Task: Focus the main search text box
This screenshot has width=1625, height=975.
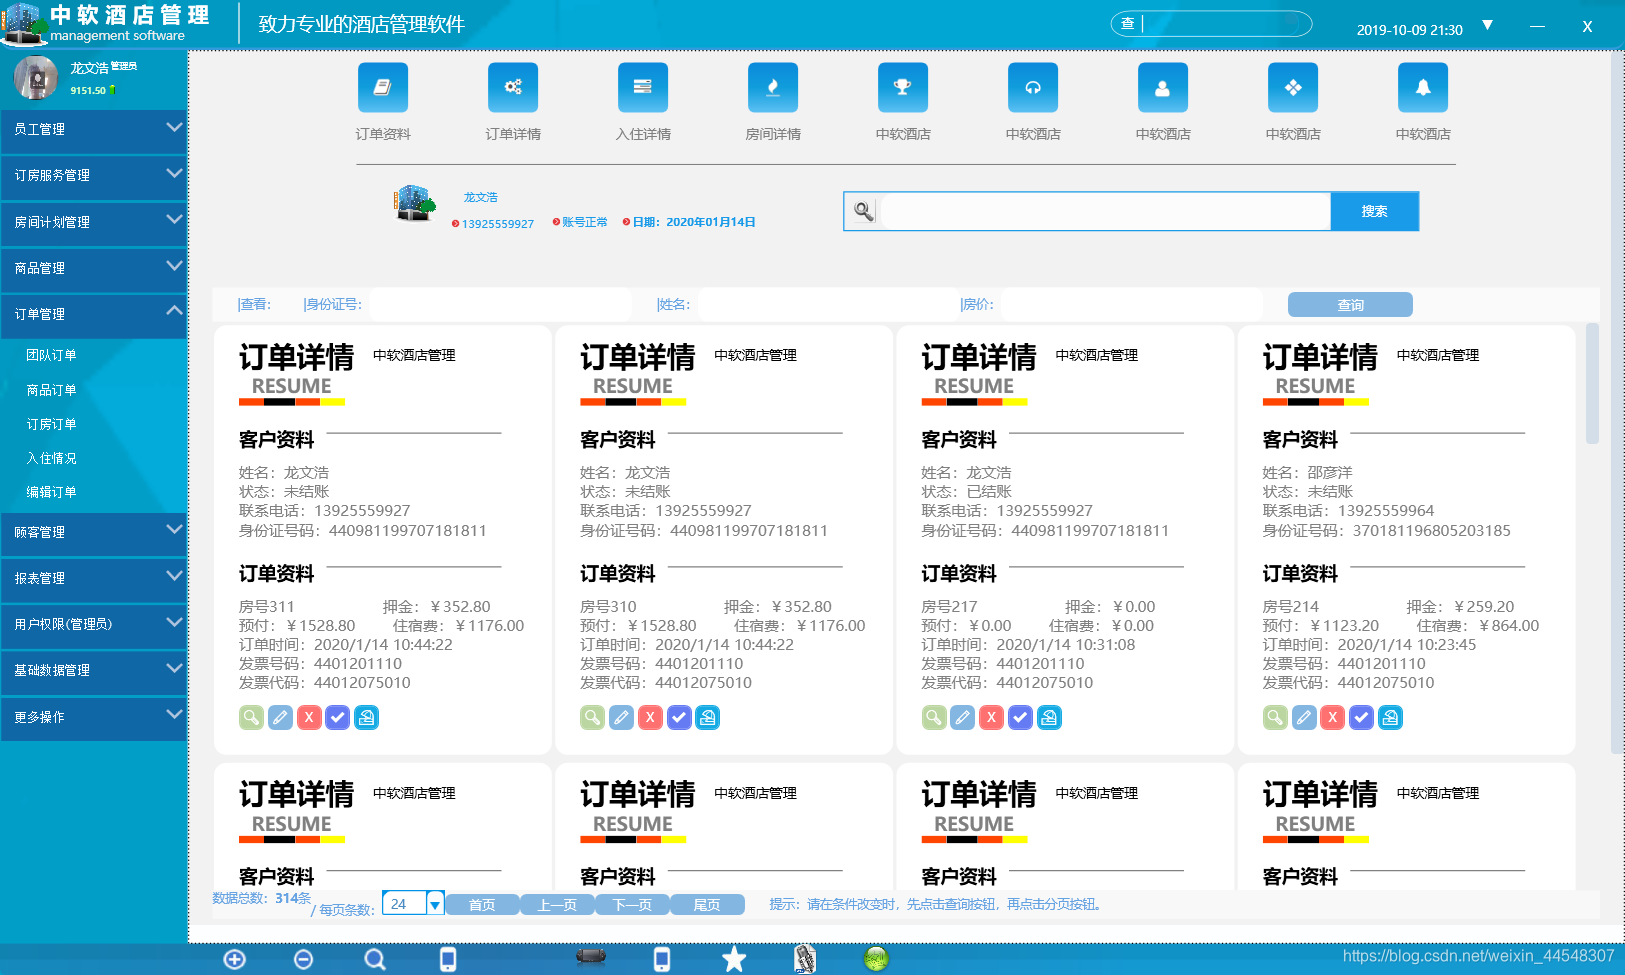Action: 1105,211
